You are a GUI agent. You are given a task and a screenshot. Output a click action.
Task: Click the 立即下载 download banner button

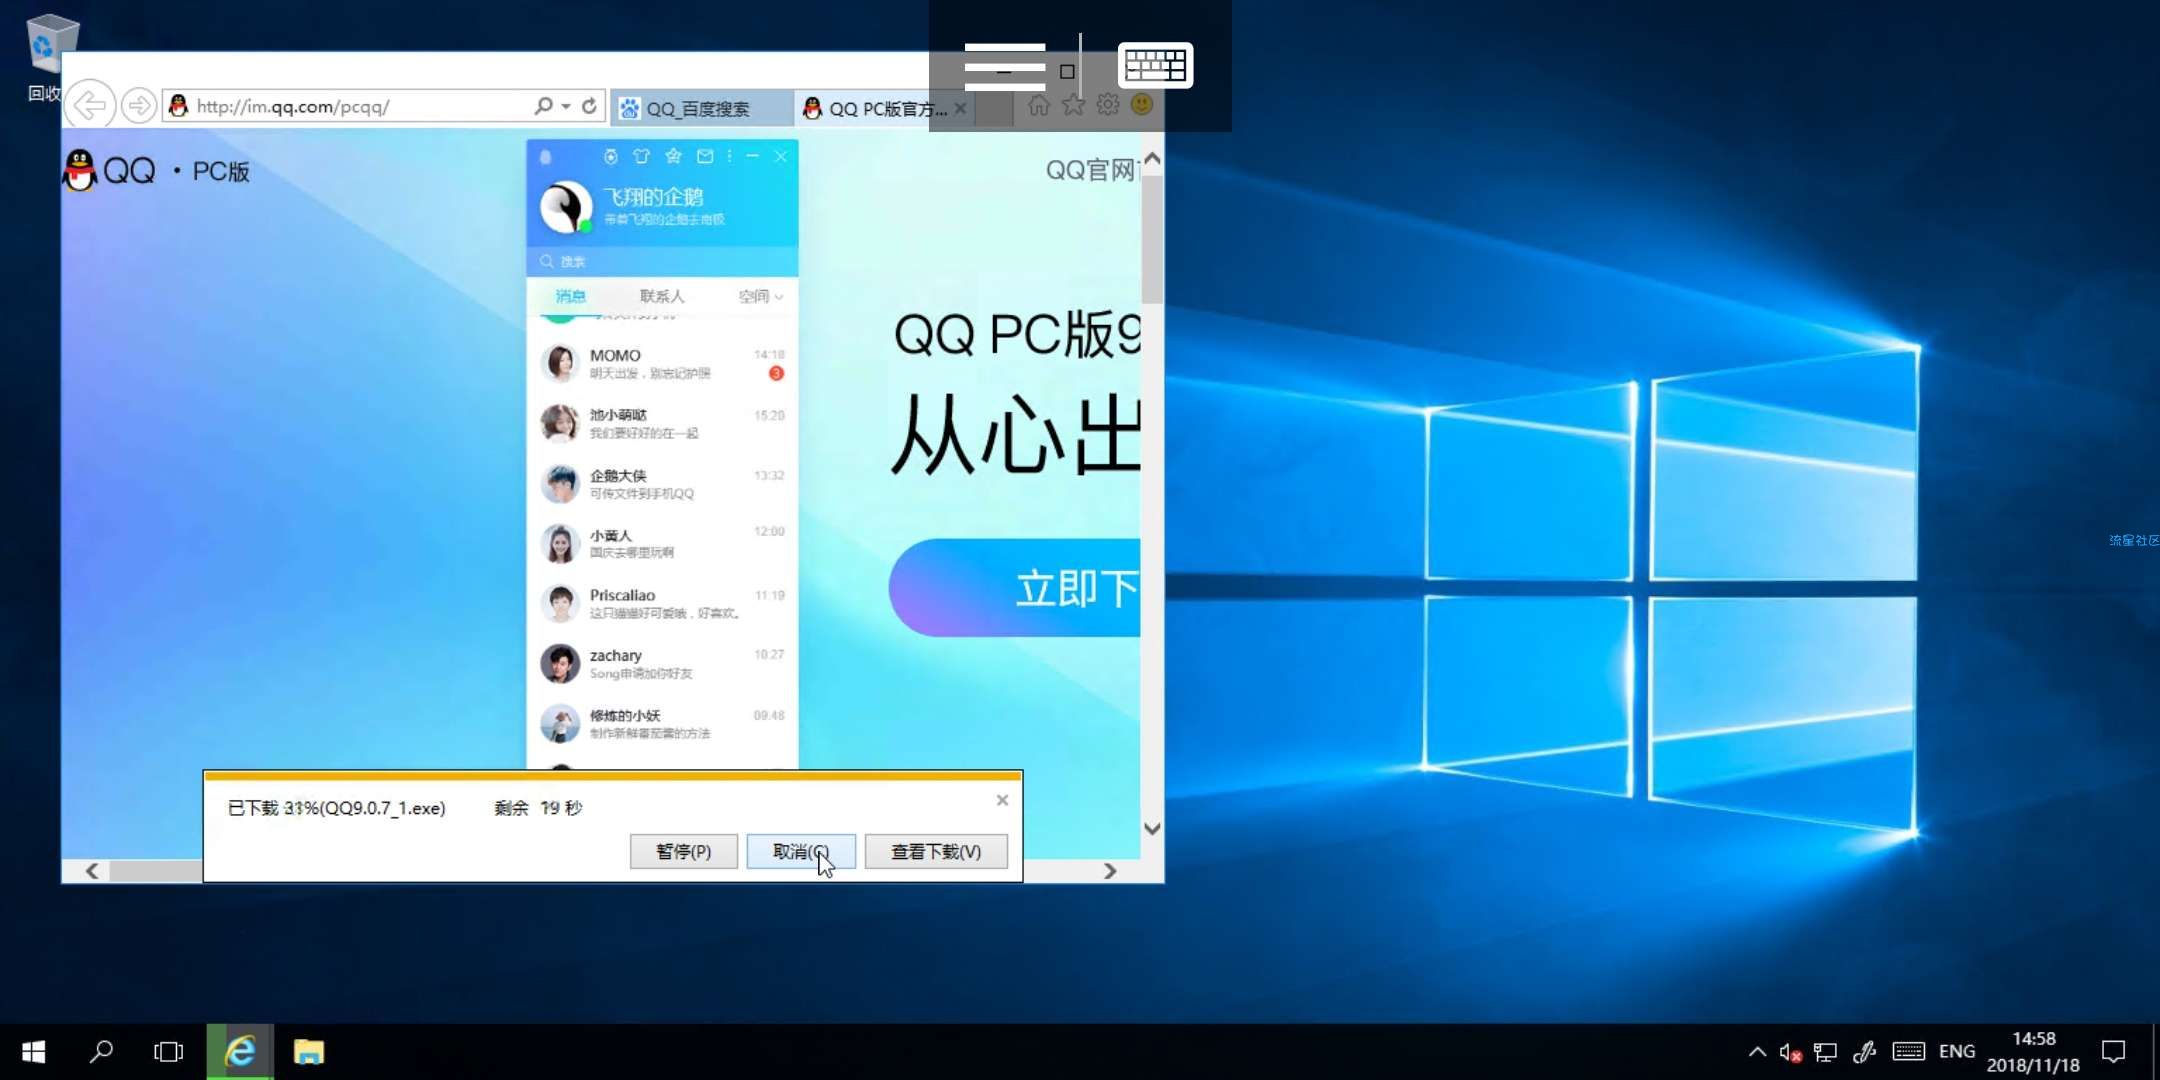click(x=1020, y=588)
